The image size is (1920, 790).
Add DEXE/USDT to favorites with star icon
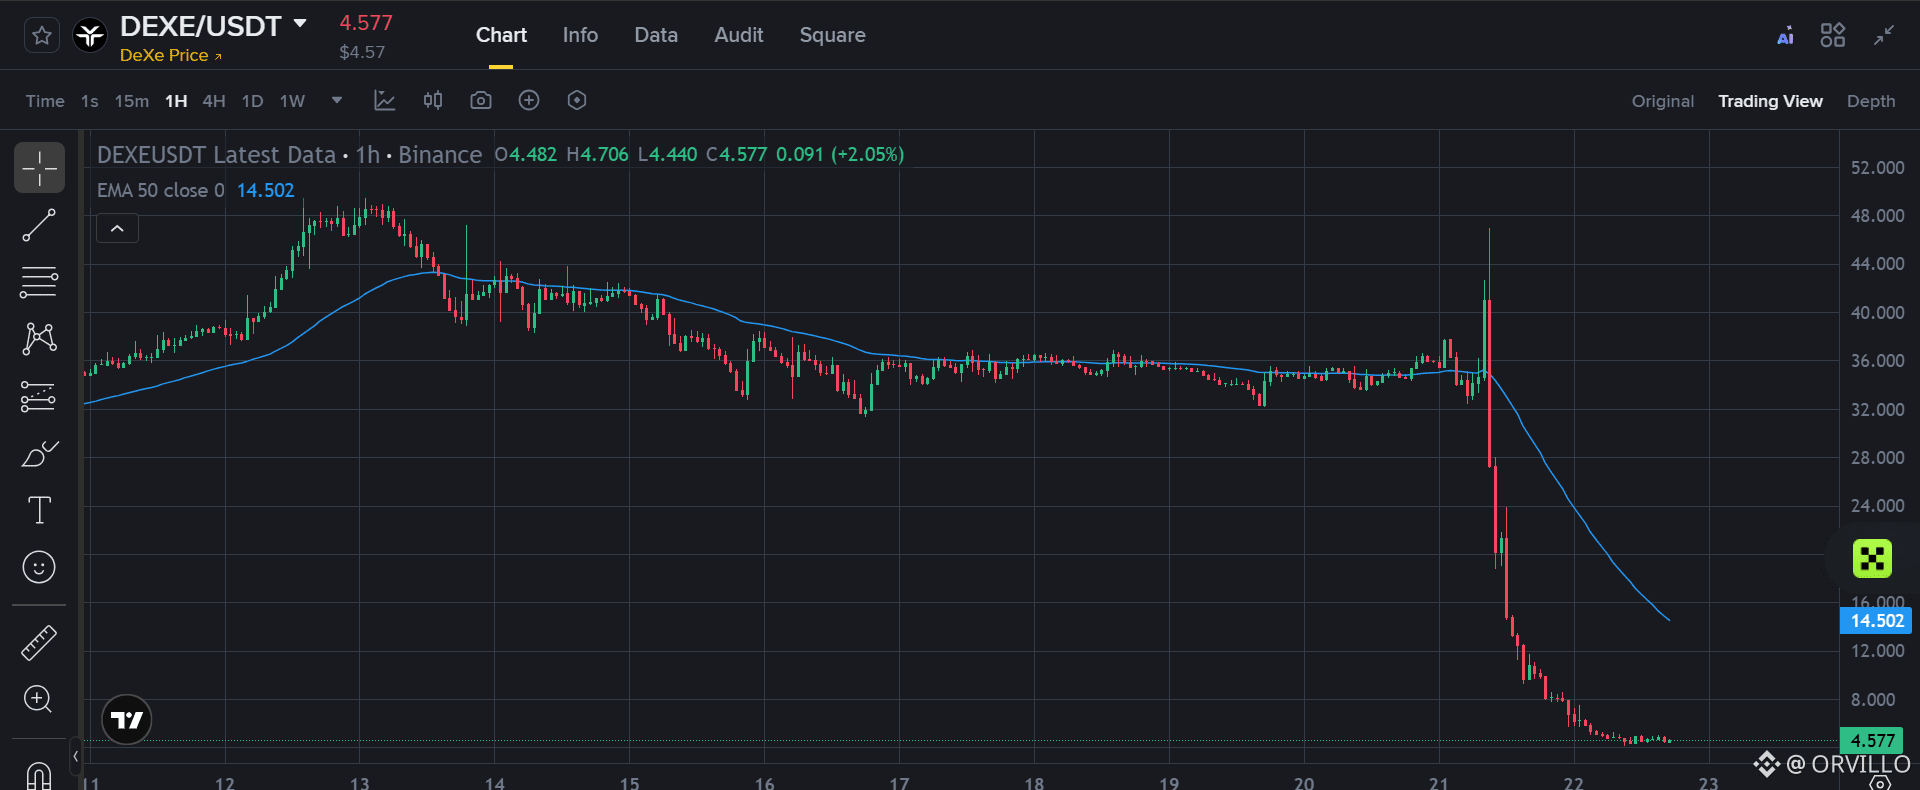[42, 36]
